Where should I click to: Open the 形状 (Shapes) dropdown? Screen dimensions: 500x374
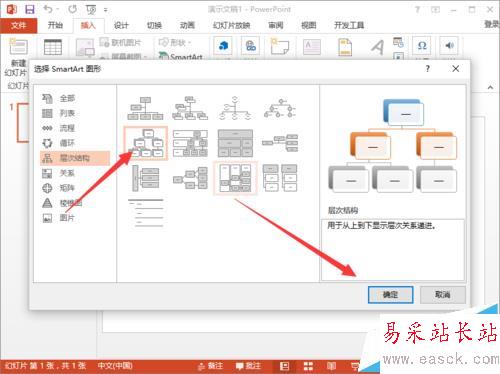tap(175, 42)
